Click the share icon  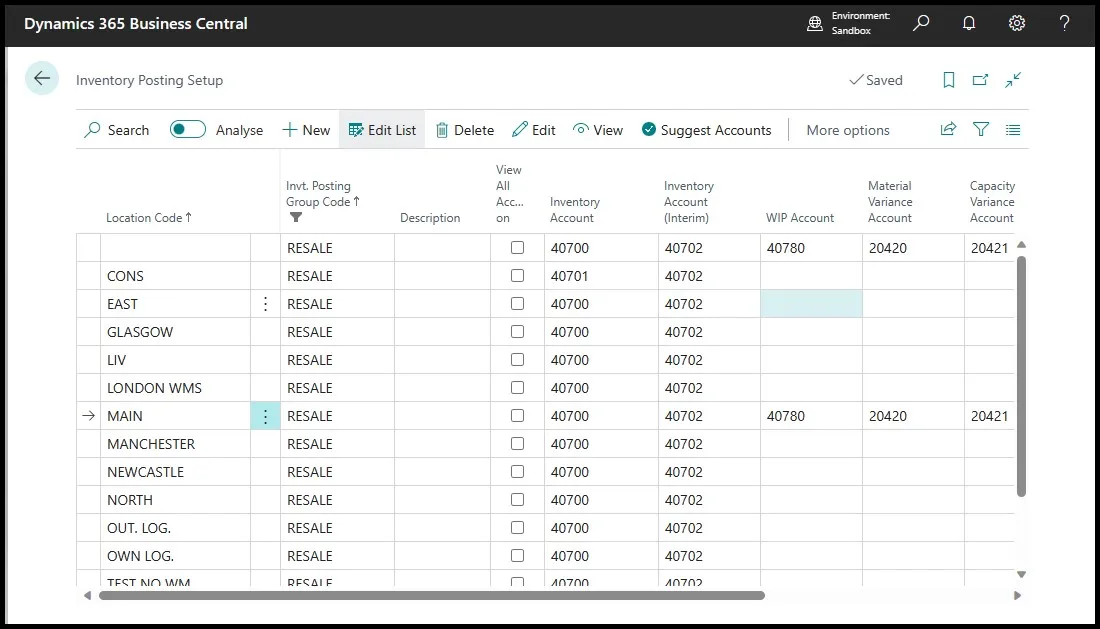pos(948,129)
